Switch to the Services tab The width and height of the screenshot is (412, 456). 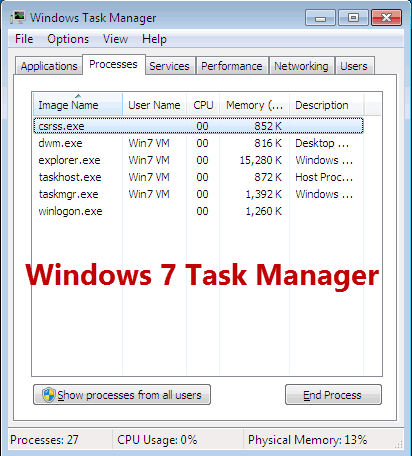coord(169,66)
